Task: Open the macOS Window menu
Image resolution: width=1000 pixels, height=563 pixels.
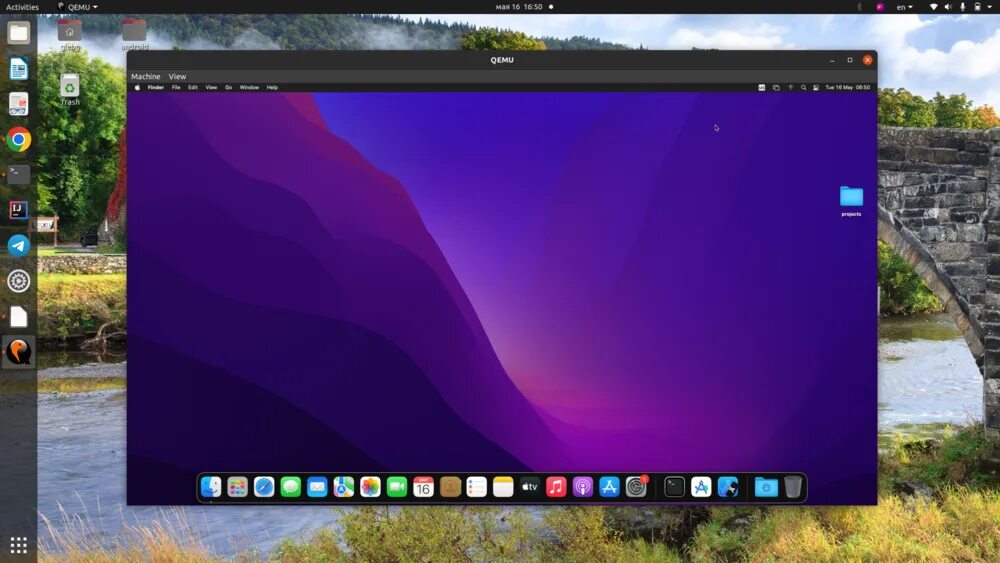Action: click(x=249, y=87)
